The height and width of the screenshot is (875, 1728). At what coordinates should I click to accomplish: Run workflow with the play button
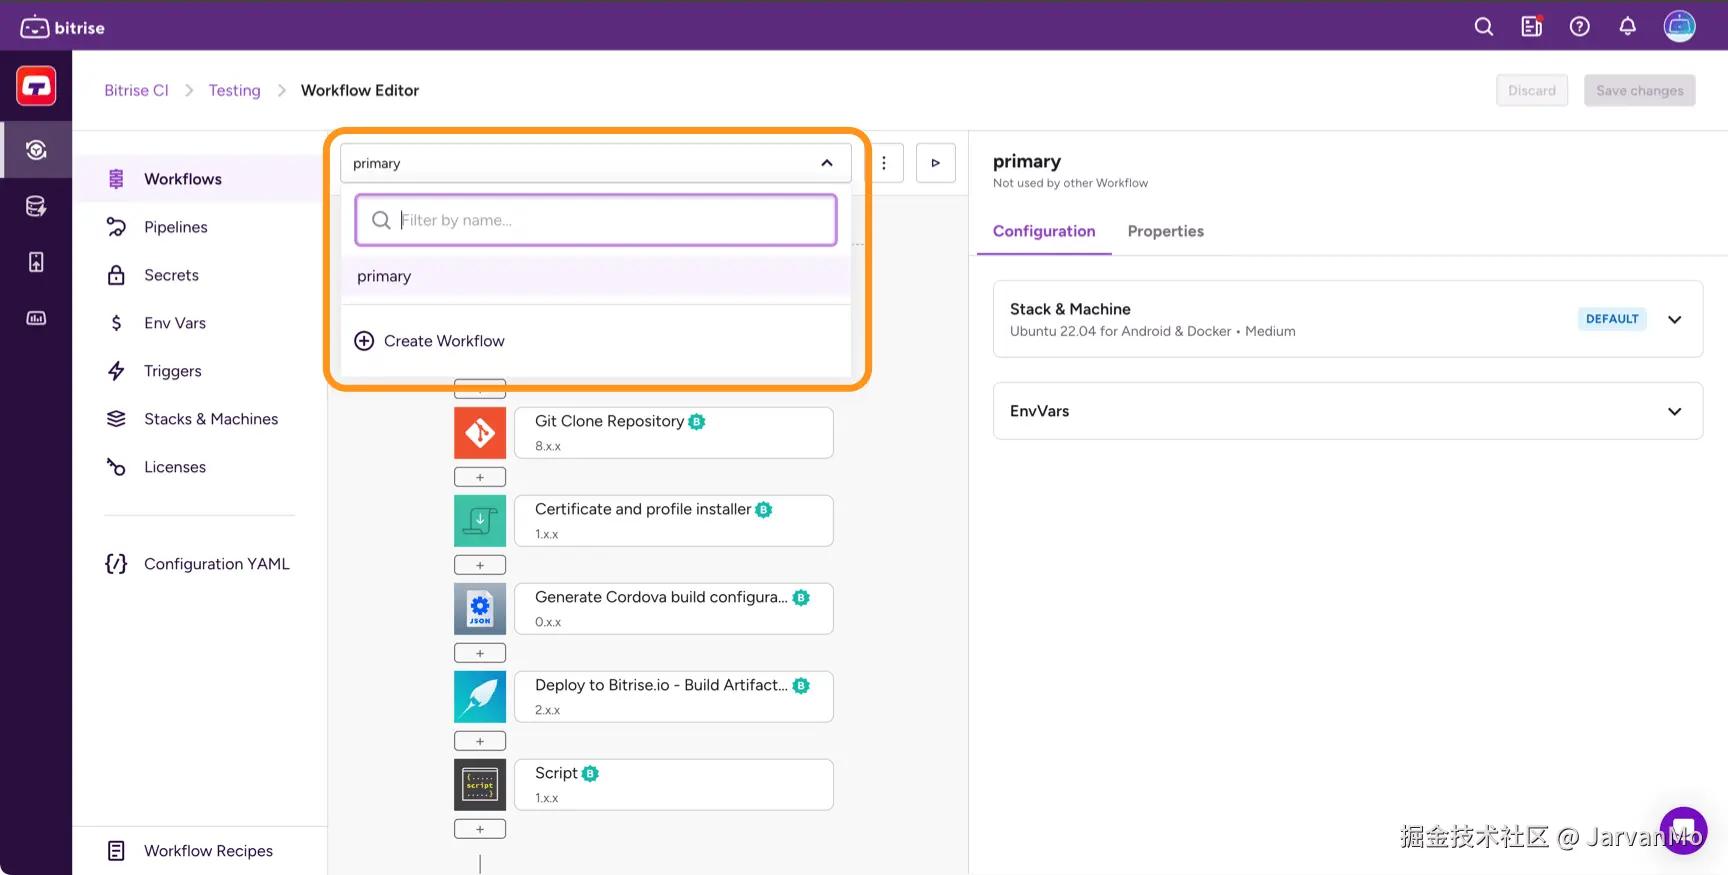point(935,163)
